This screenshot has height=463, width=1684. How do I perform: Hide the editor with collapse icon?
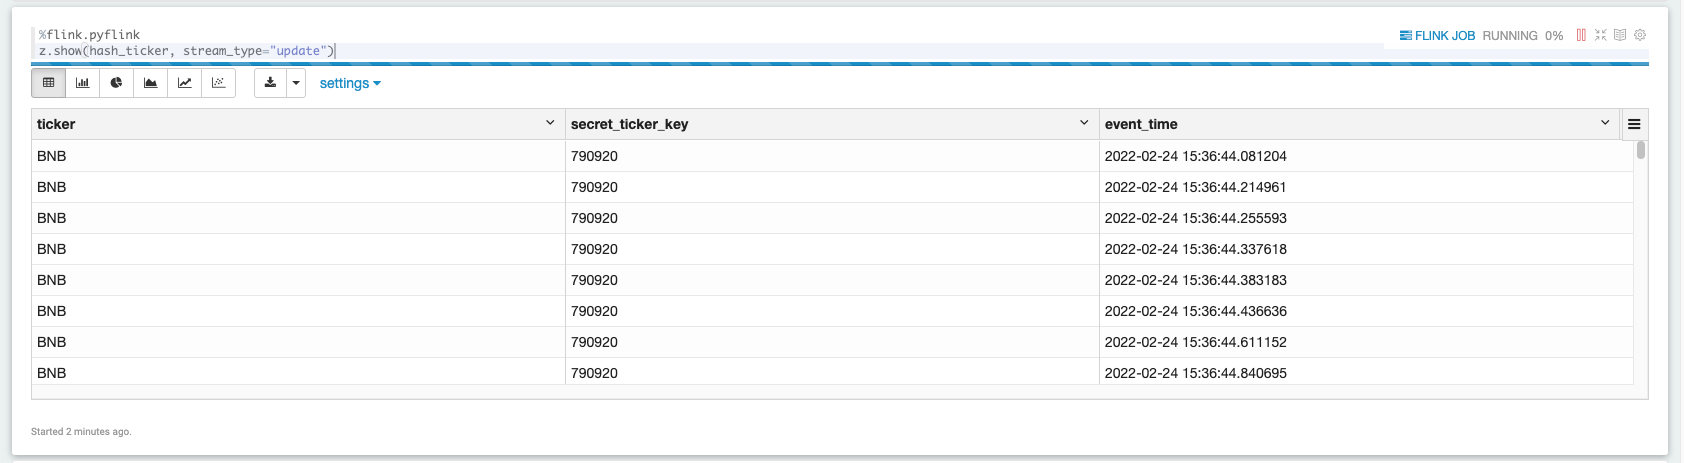pyautogui.click(x=1601, y=35)
